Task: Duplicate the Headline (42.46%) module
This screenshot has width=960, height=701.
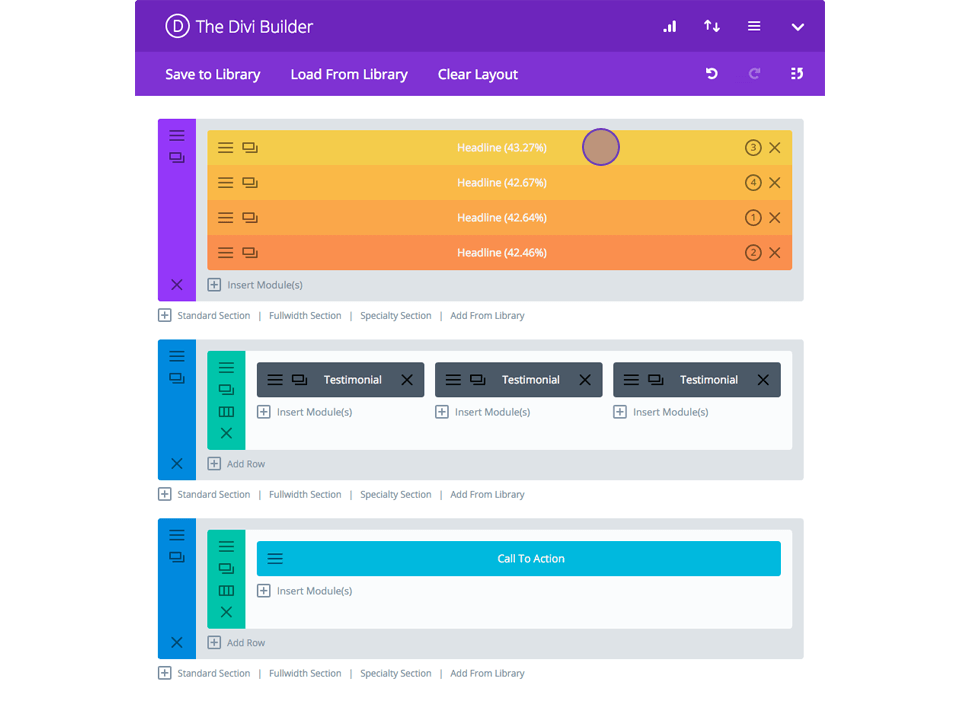Action: 249,252
